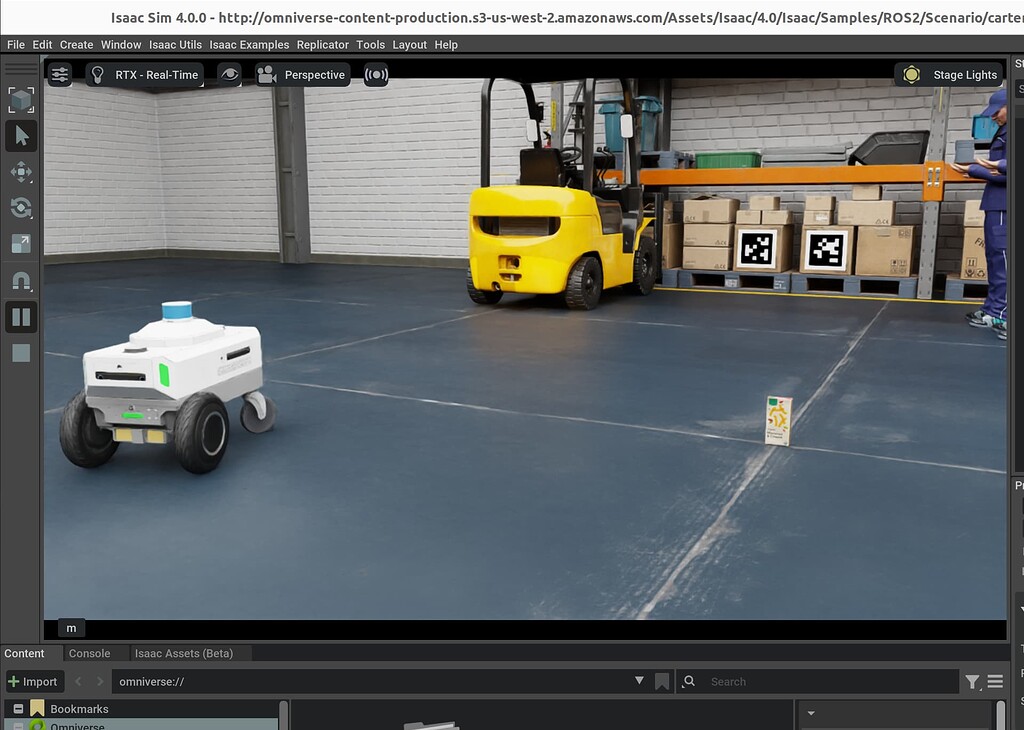
Task: Open viewport settings sliders icon
Action: [x=60, y=75]
